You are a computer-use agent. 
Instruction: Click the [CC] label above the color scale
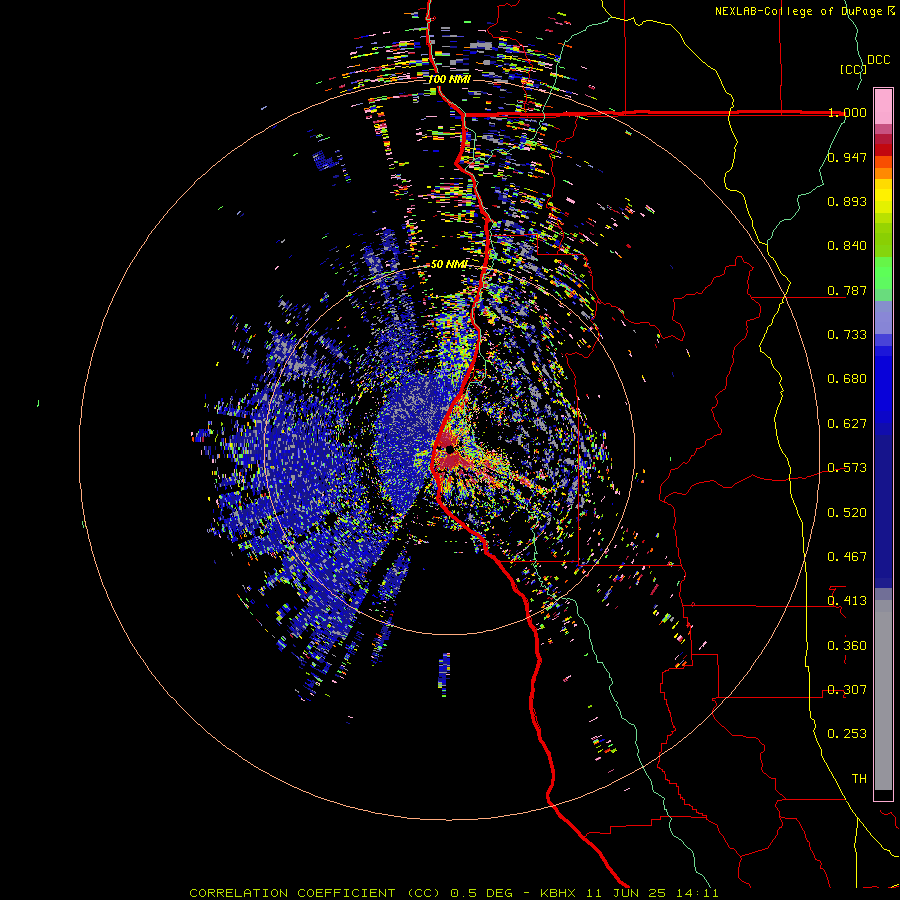coord(853,69)
